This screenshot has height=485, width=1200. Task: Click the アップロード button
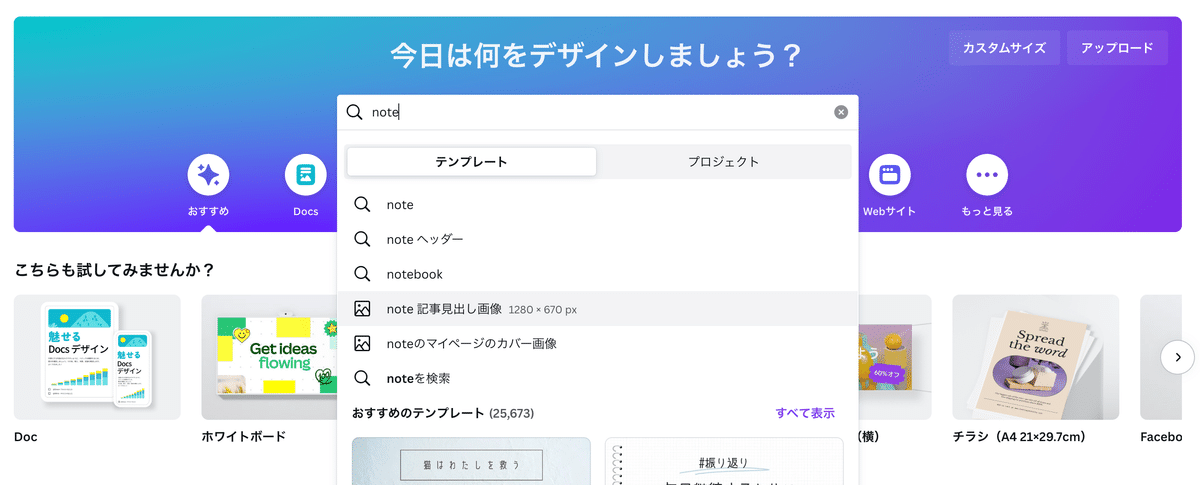coord(1117,48)
